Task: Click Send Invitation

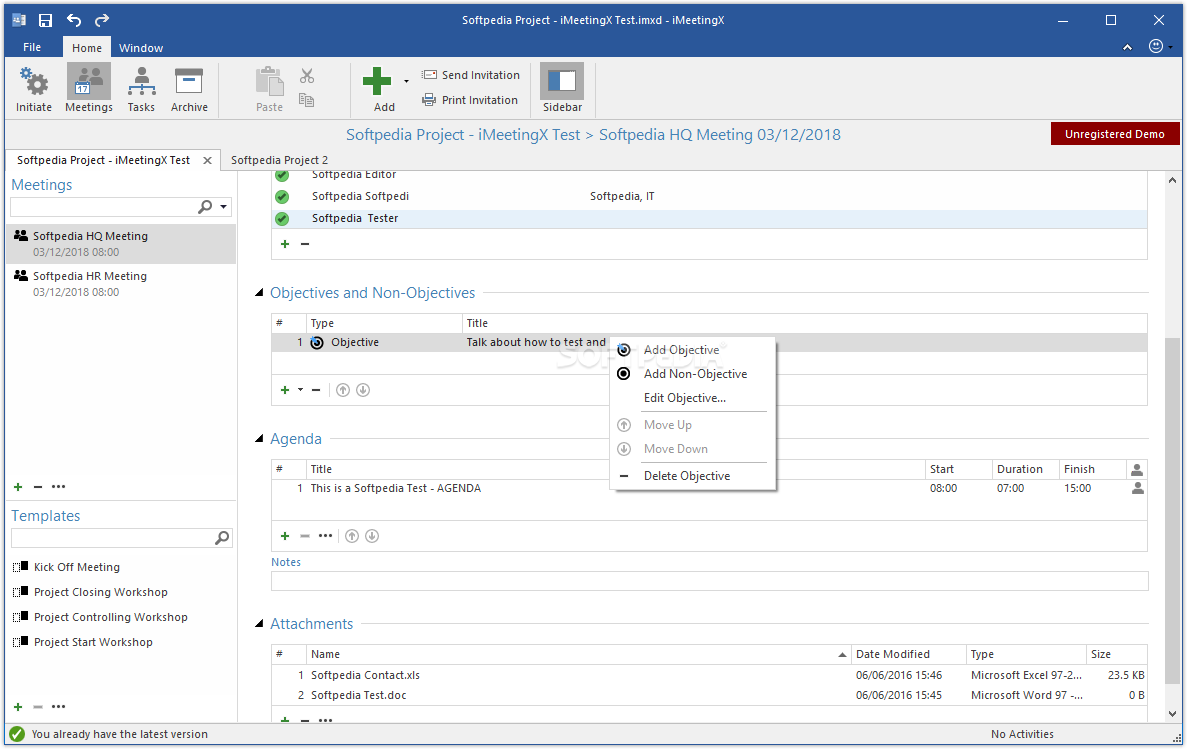Action: (x=471, y=75)
